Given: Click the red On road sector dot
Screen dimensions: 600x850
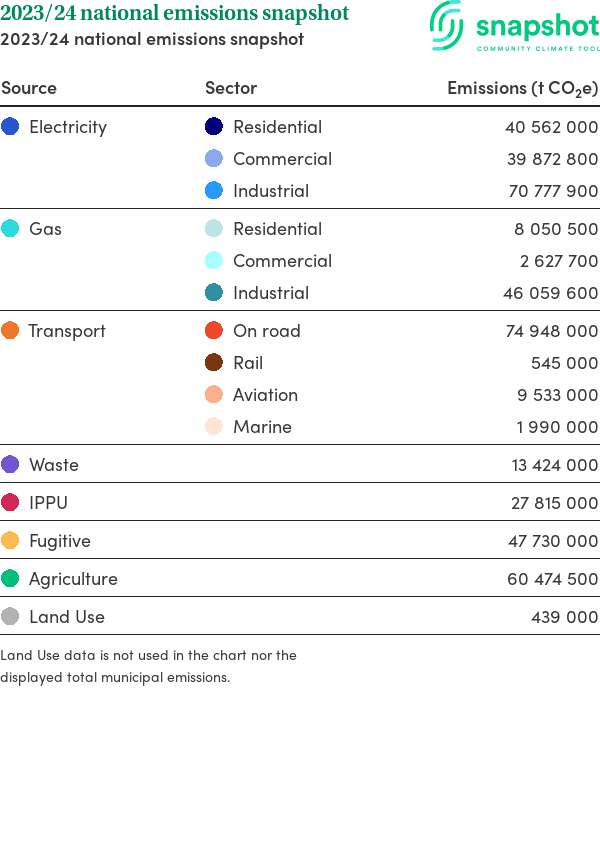Looking at the screenshot, I should click(x=214, y=331).
